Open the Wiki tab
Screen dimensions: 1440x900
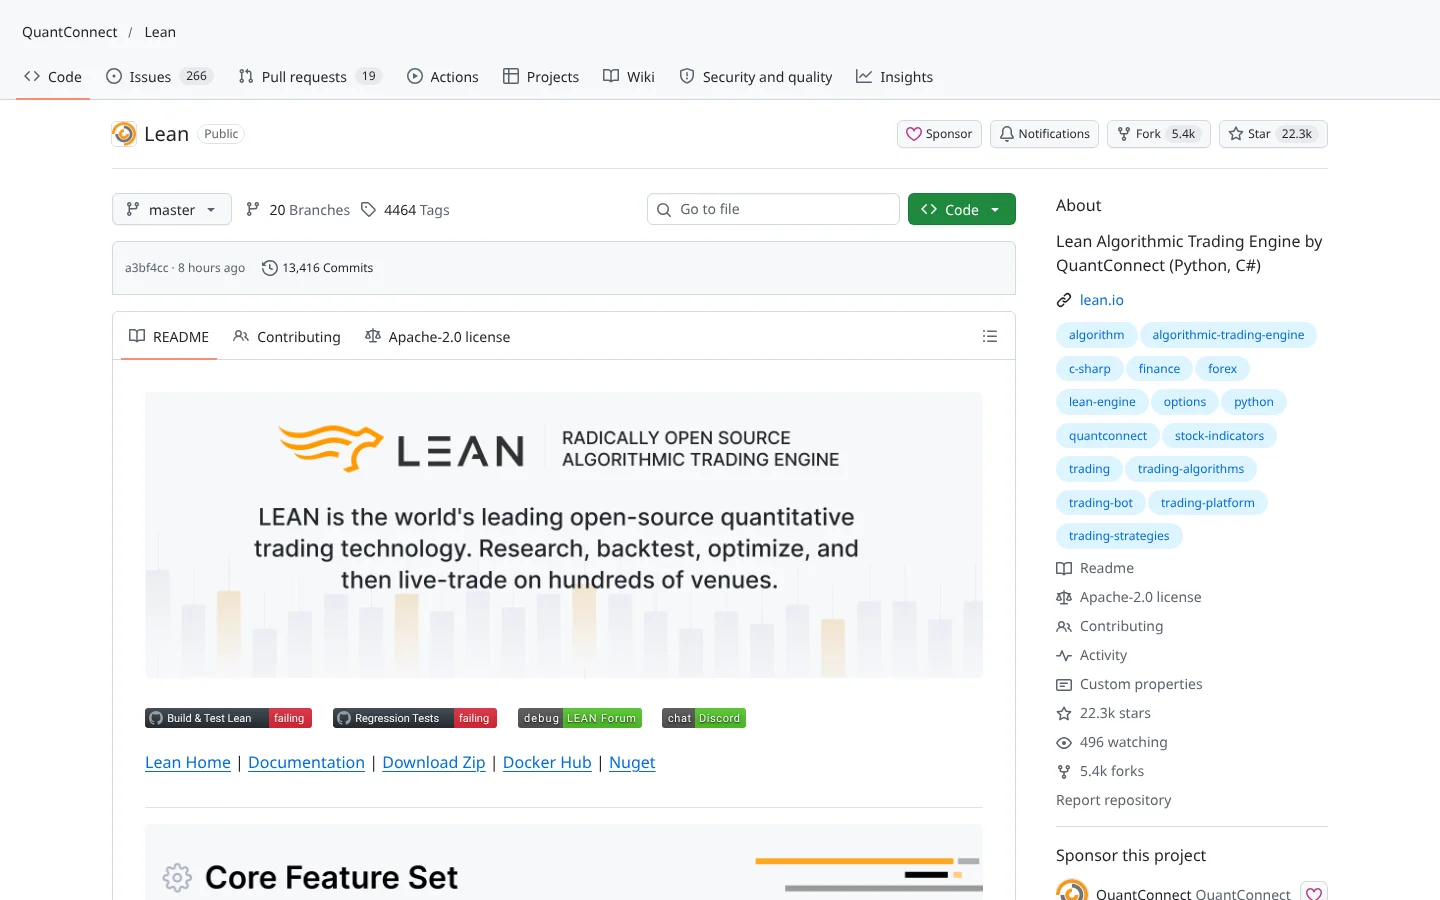[x=629, y=77]
